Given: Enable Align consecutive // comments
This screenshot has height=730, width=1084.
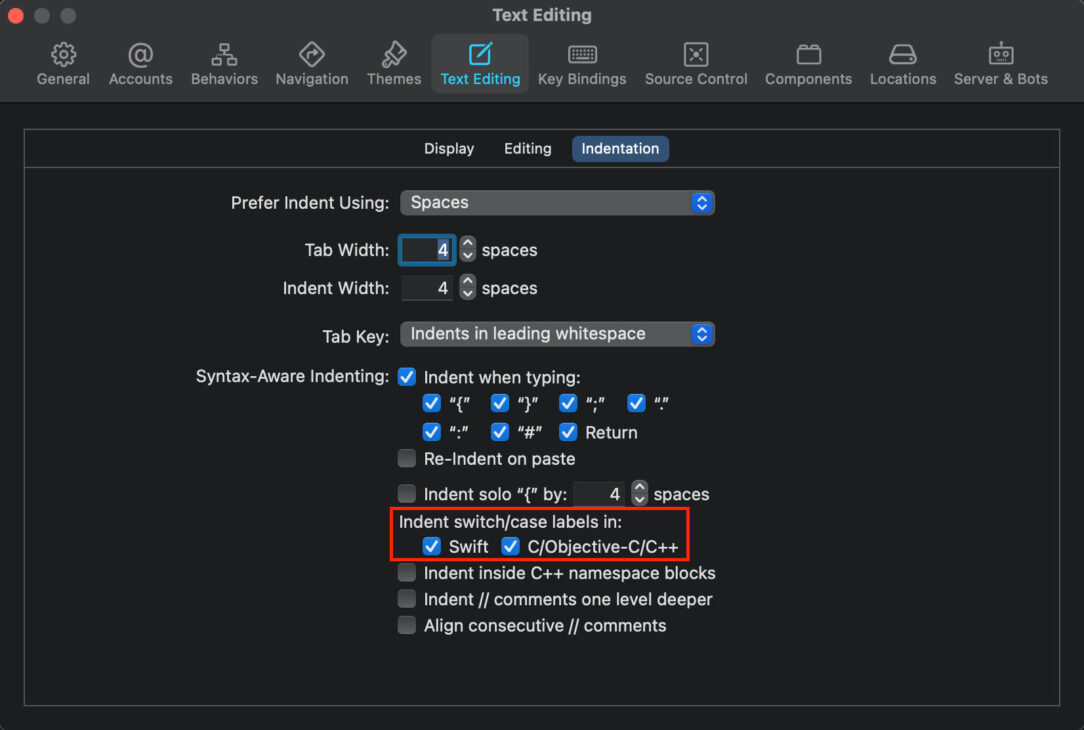Looking at the screenshot, I should [x=406, y=625].
